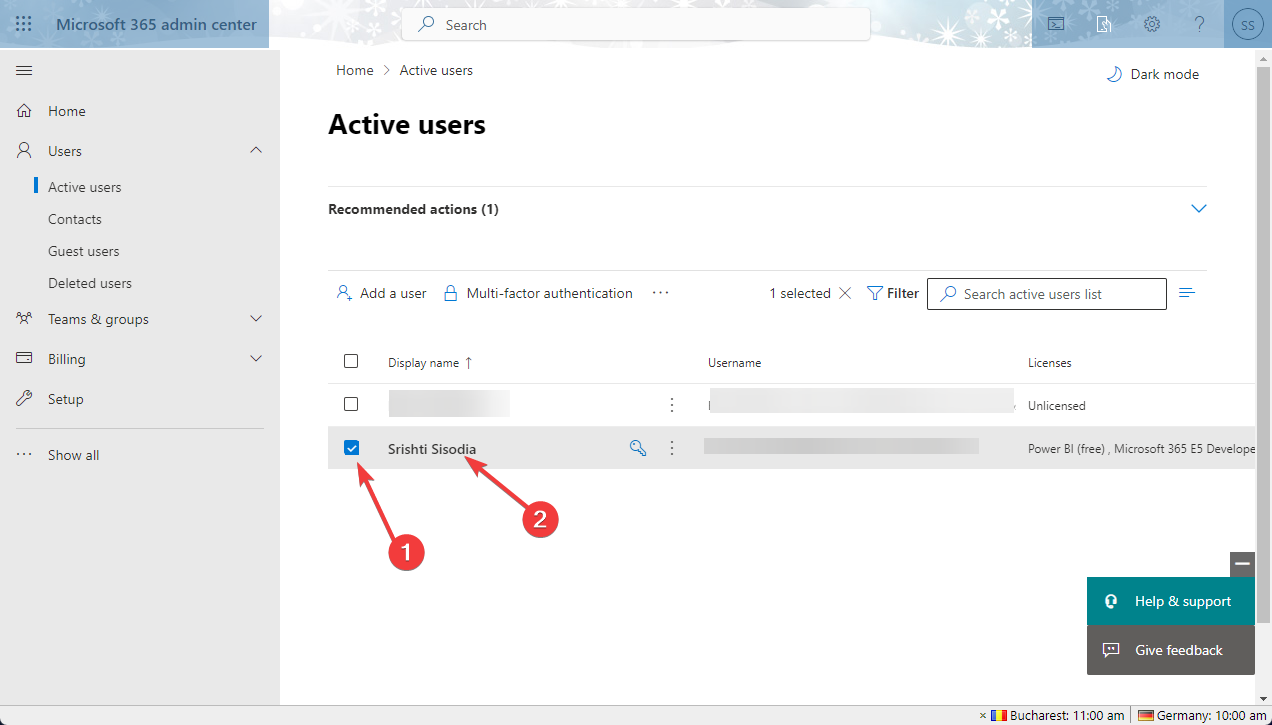
Task: Click the Billing card icon
Action: [24, 359]
